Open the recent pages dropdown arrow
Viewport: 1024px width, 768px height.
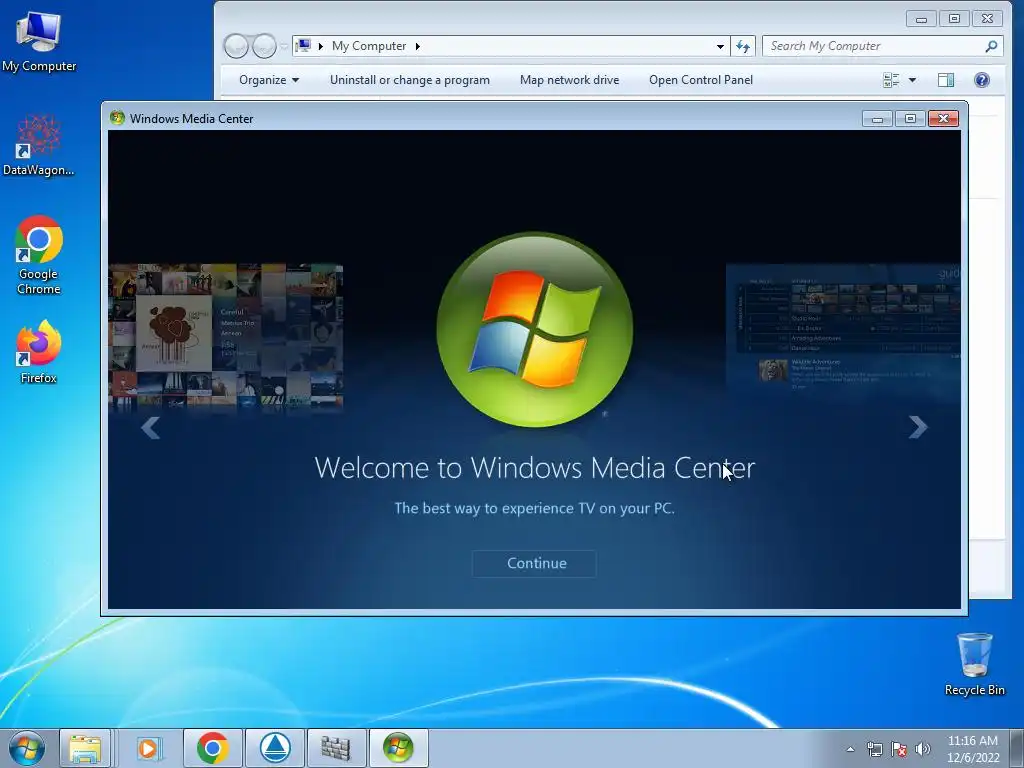[x=284, y=46]
